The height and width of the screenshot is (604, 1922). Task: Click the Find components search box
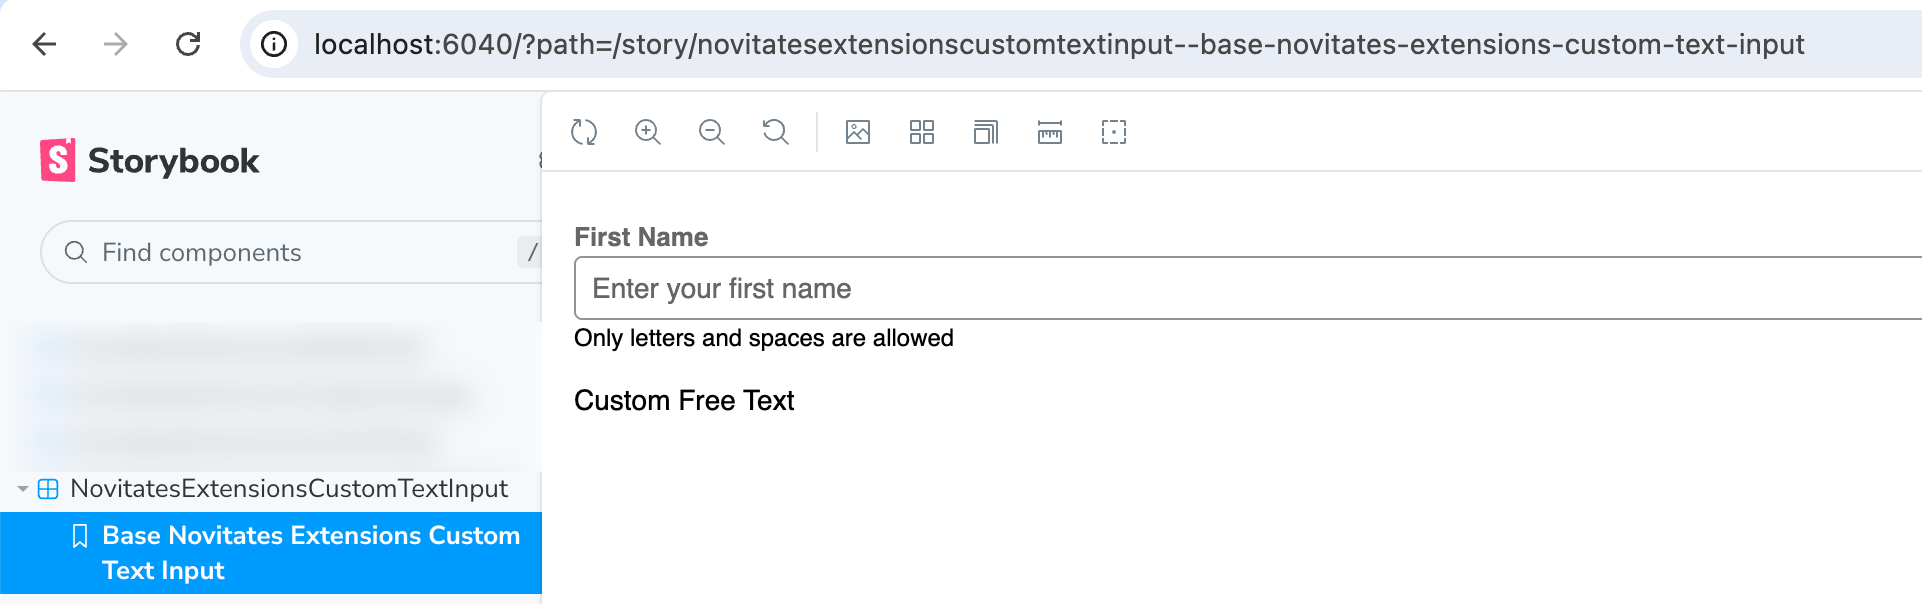tap(290, 252)
